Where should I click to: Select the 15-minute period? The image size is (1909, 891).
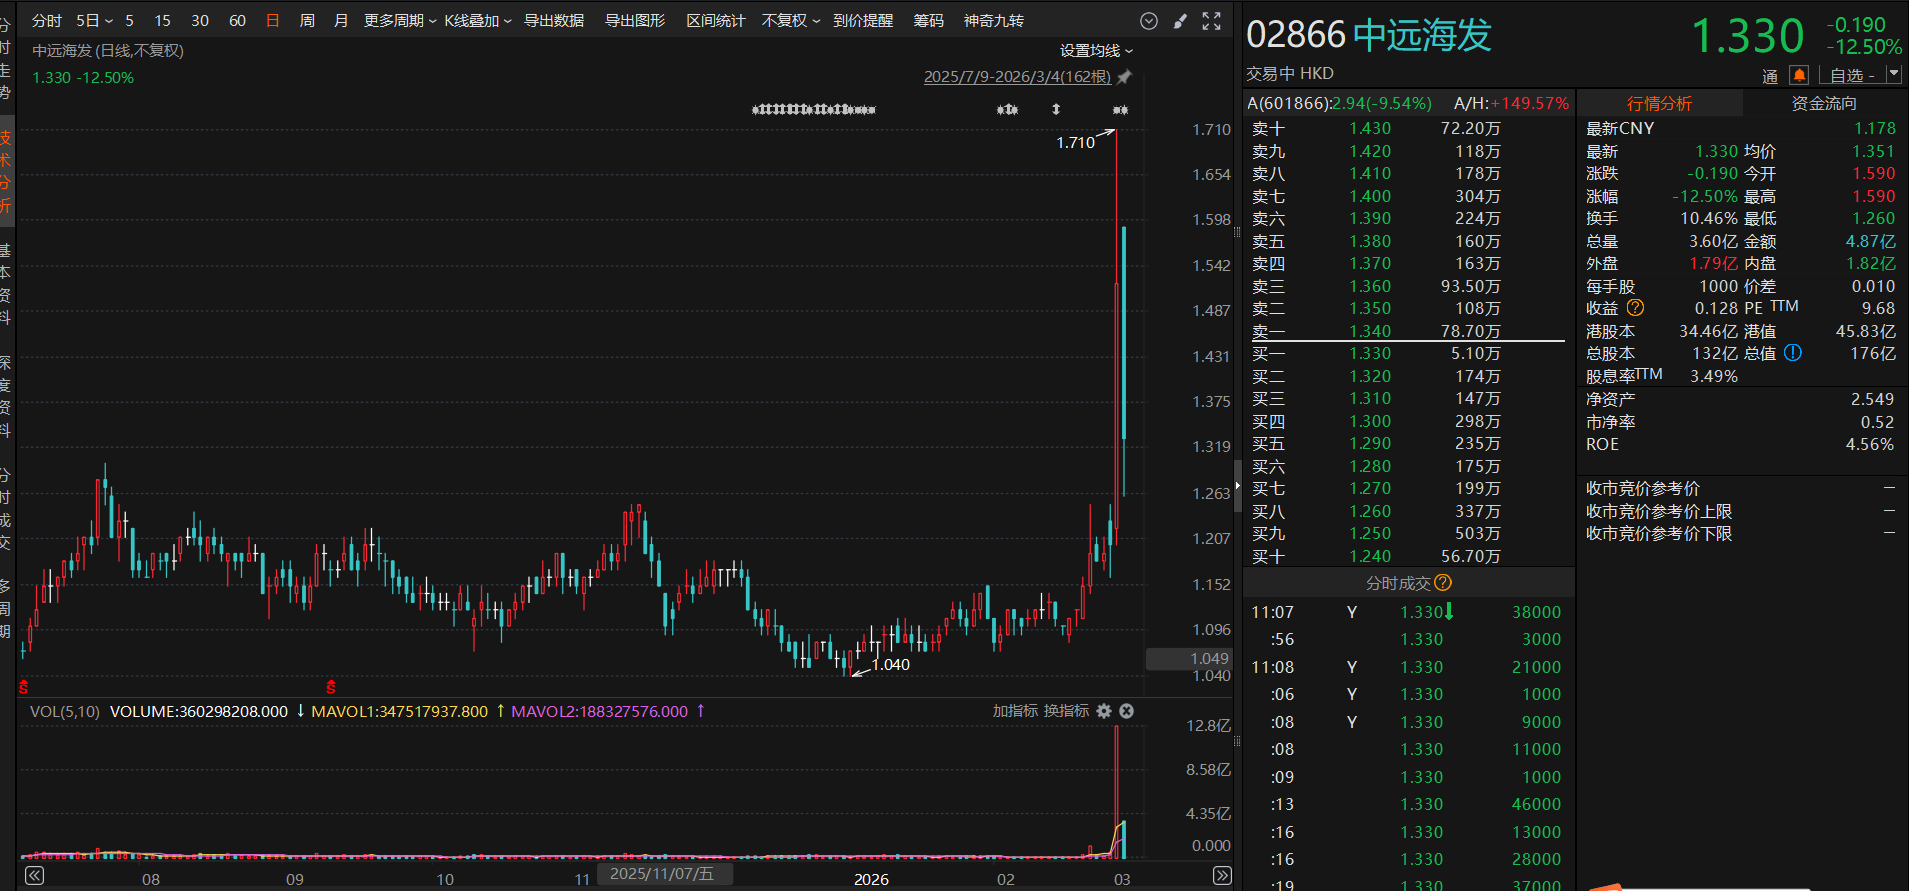pyautogui.click(x=162, y=21)
